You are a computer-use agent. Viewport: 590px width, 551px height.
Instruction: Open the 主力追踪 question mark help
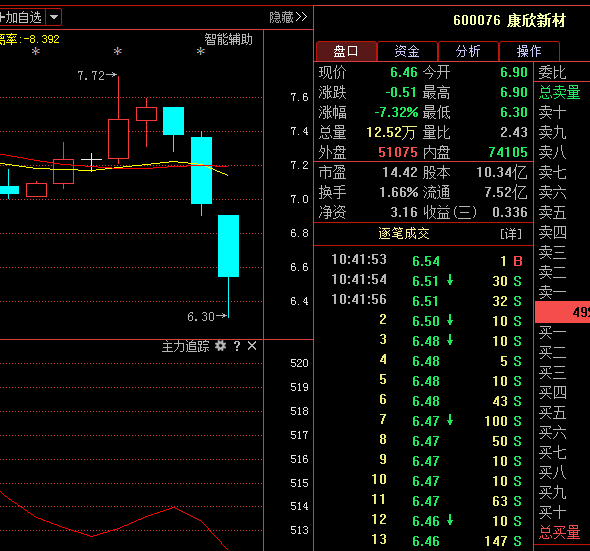(237, 346)
